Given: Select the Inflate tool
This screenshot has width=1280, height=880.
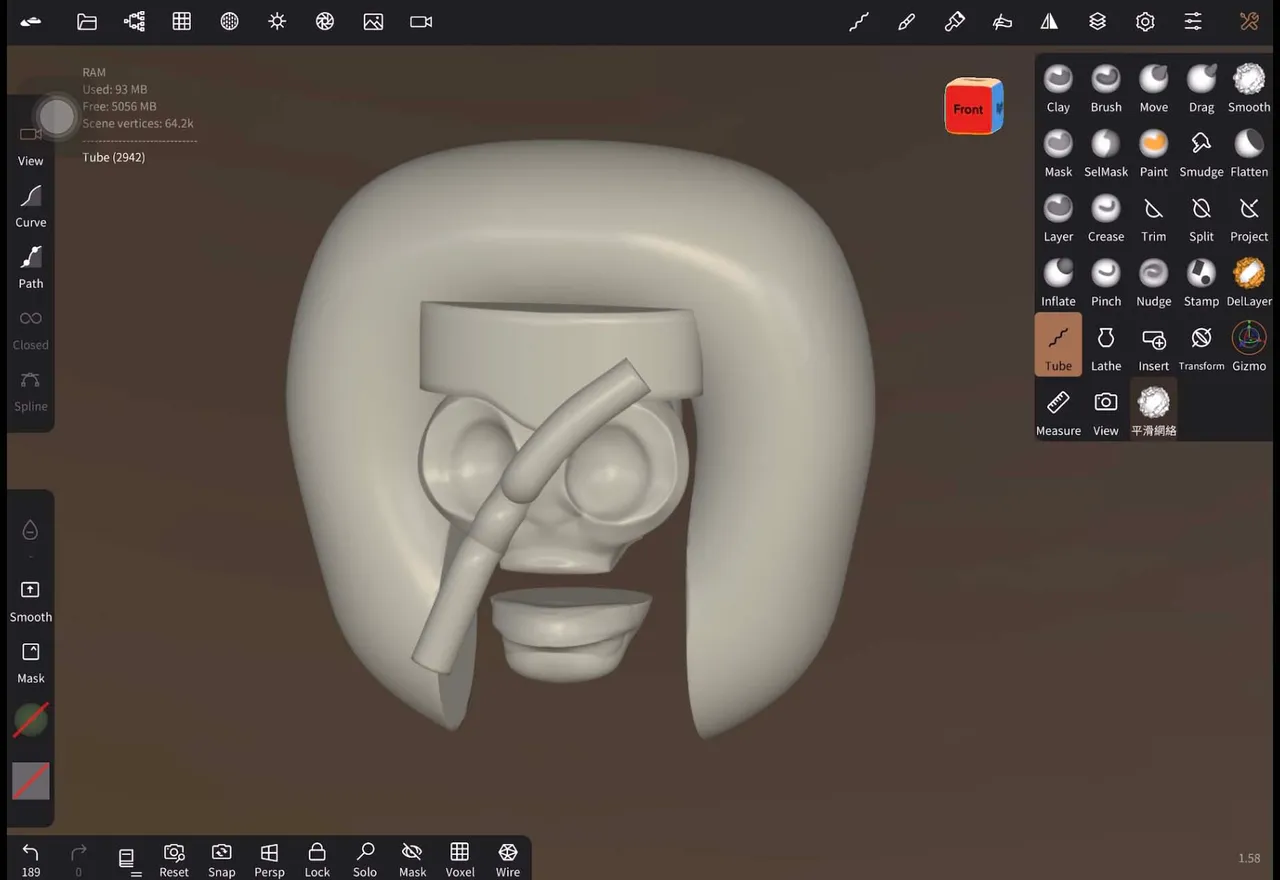Looking at the screenshot, I should [x=1058, y=282].
